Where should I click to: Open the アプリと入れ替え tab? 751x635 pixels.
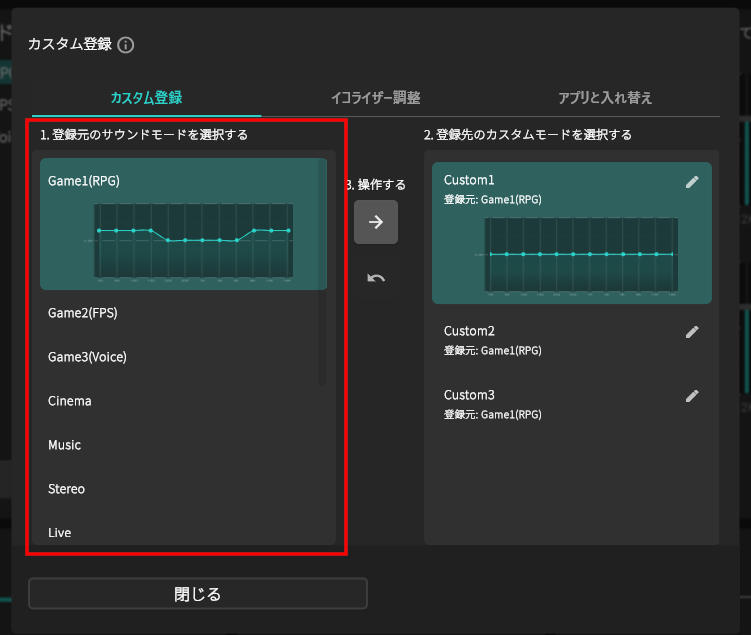click(x=604, y=98)
